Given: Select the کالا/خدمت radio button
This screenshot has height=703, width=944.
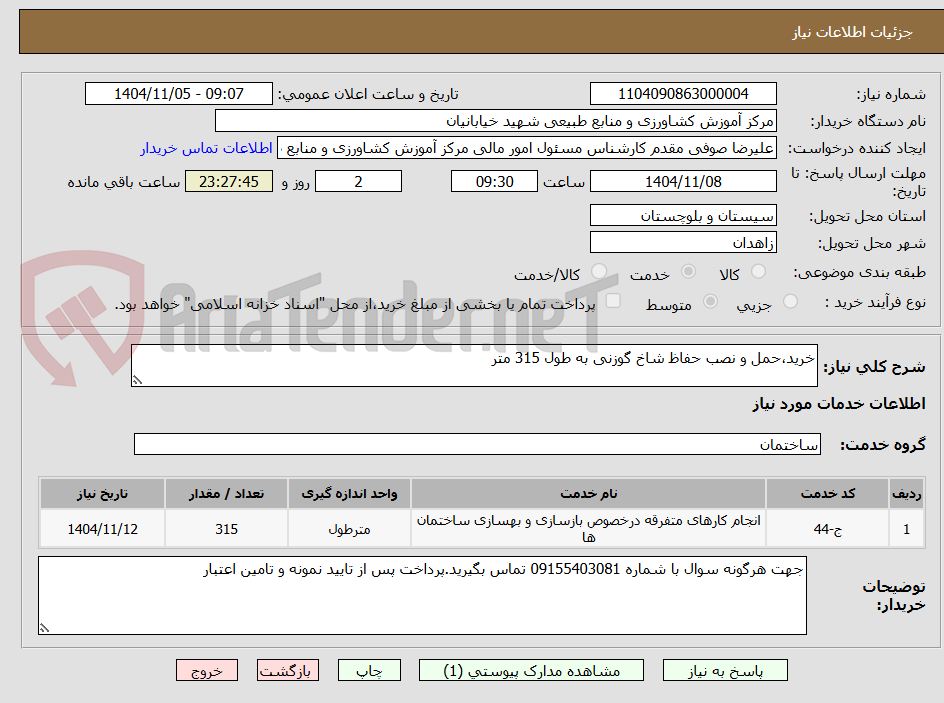Looking at the screenshot, I should 598,271.
